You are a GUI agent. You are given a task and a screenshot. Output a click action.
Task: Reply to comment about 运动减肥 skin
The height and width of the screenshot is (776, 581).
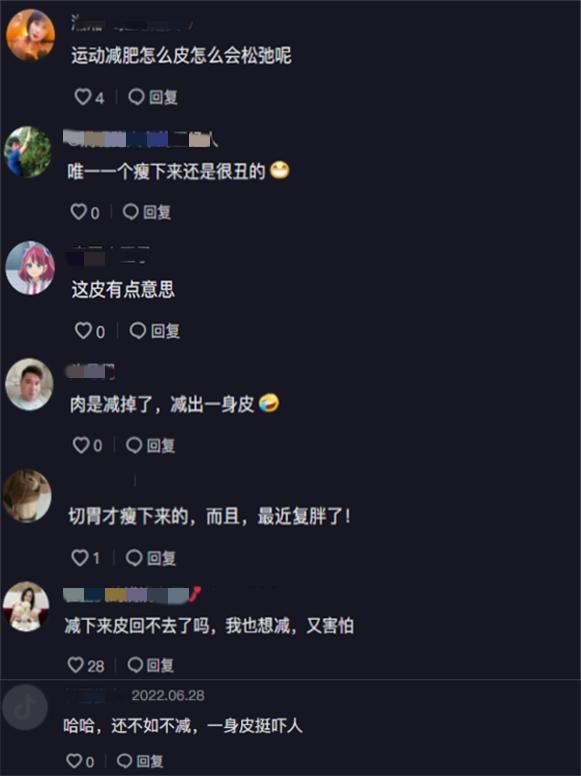tap(153, 97)
